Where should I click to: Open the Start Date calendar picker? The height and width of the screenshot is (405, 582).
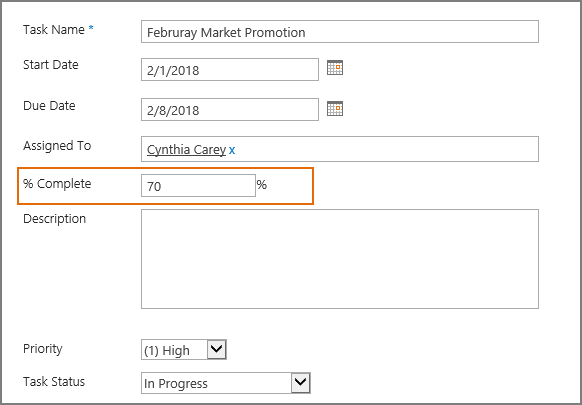pyautogui.click(x=335, y=68)
